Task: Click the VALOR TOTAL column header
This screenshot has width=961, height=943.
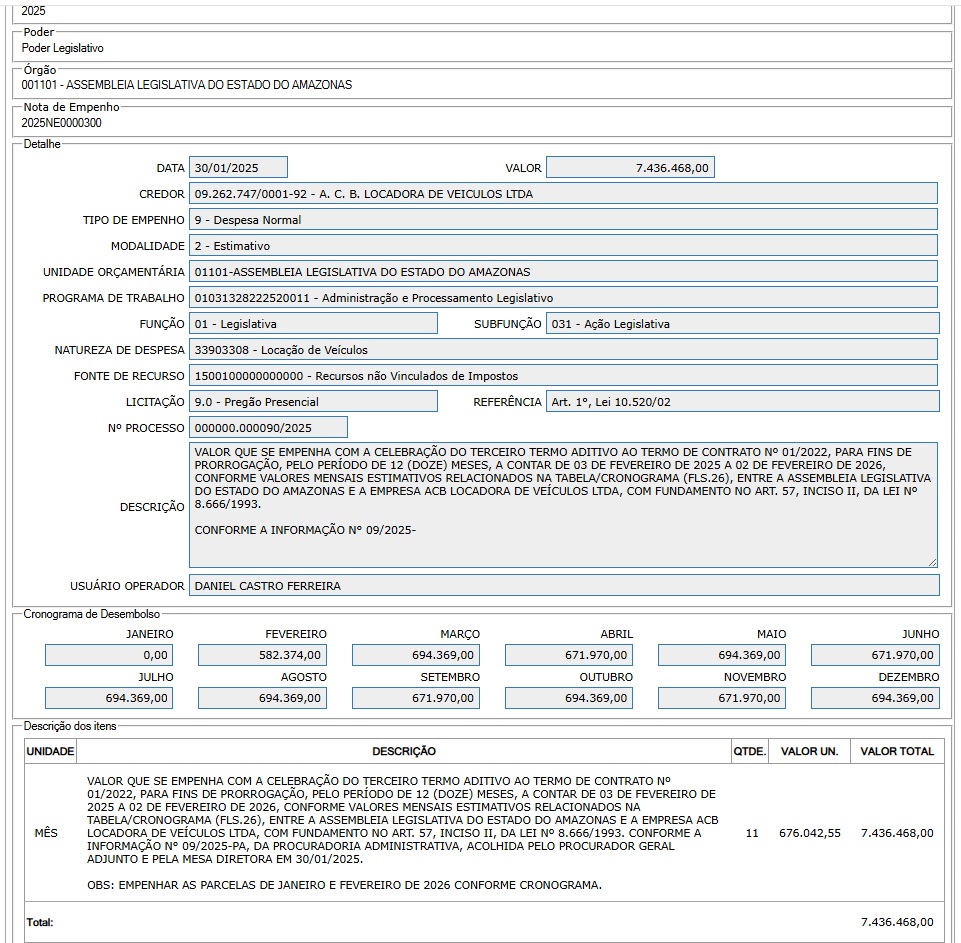Action: [897, 752]
